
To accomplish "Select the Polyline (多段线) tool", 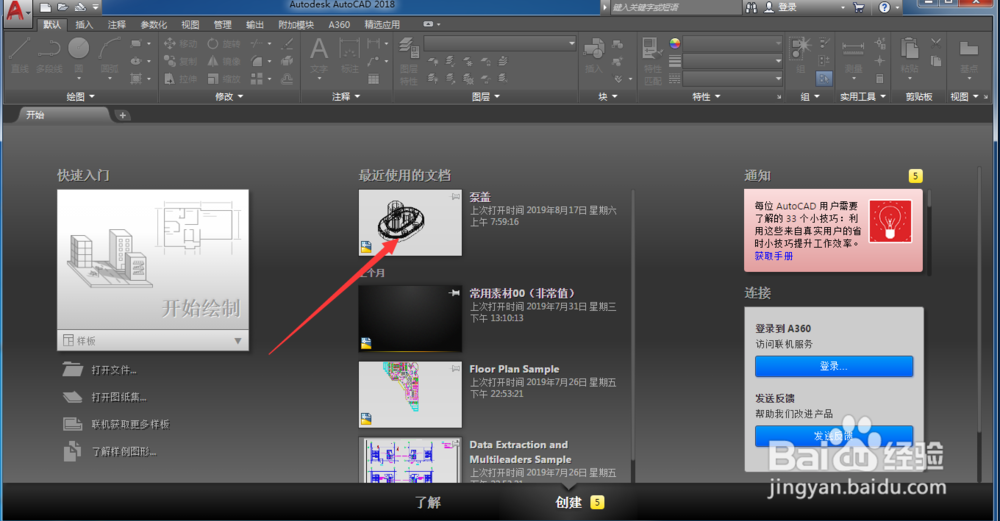I will point(49,56).
